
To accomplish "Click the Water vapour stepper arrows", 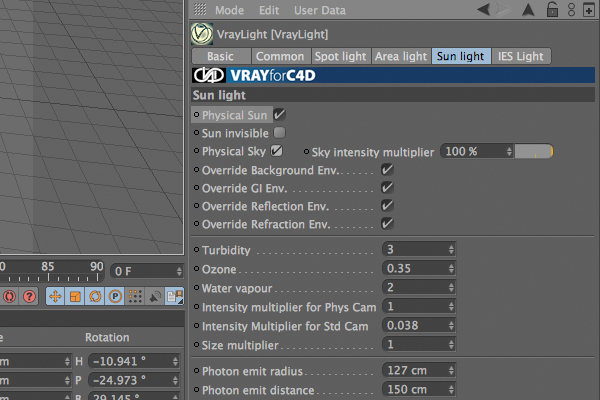I will (451, 287).
